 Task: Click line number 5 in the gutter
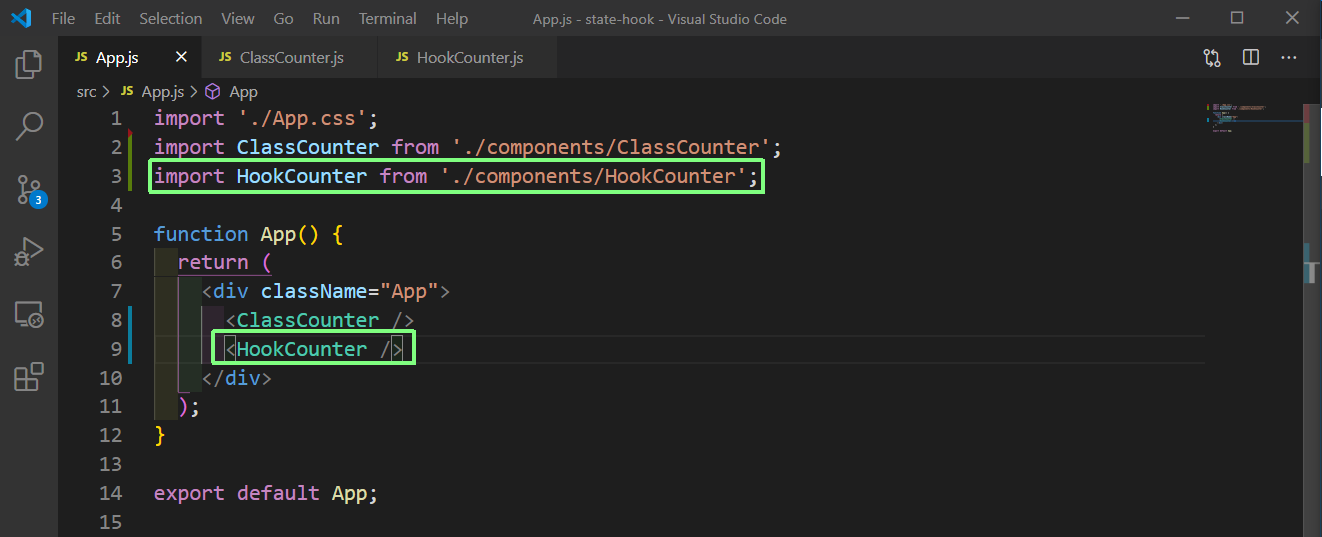pyautogui.click(x=116, y=234)
